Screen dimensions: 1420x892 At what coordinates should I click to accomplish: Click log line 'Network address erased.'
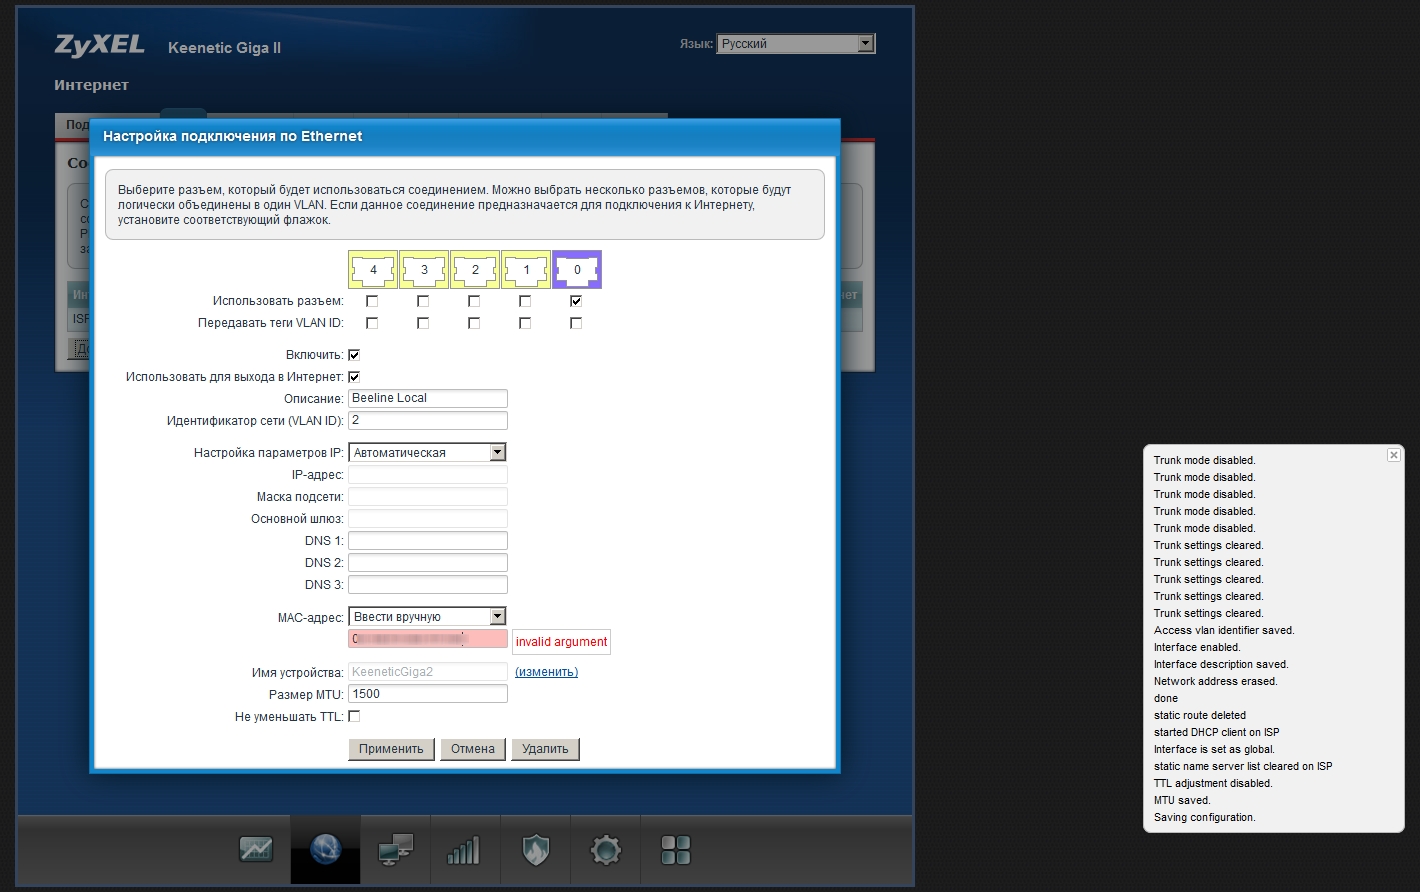point(1216,682)
